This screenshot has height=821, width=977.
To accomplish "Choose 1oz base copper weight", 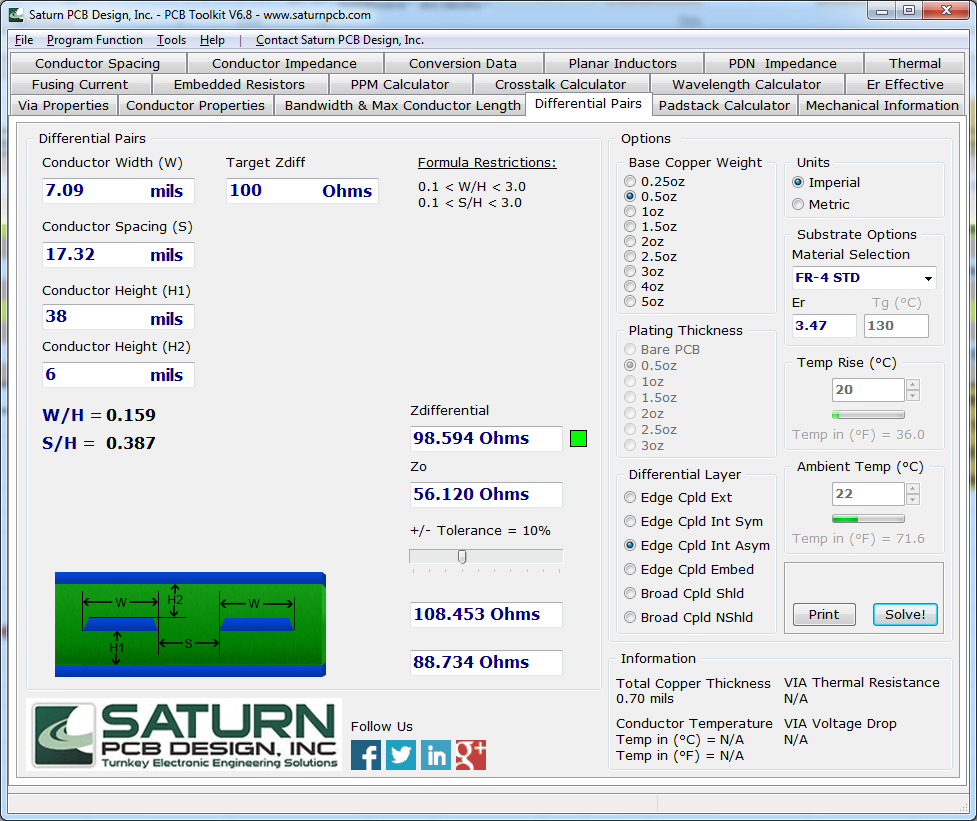I will pos(630,211).
